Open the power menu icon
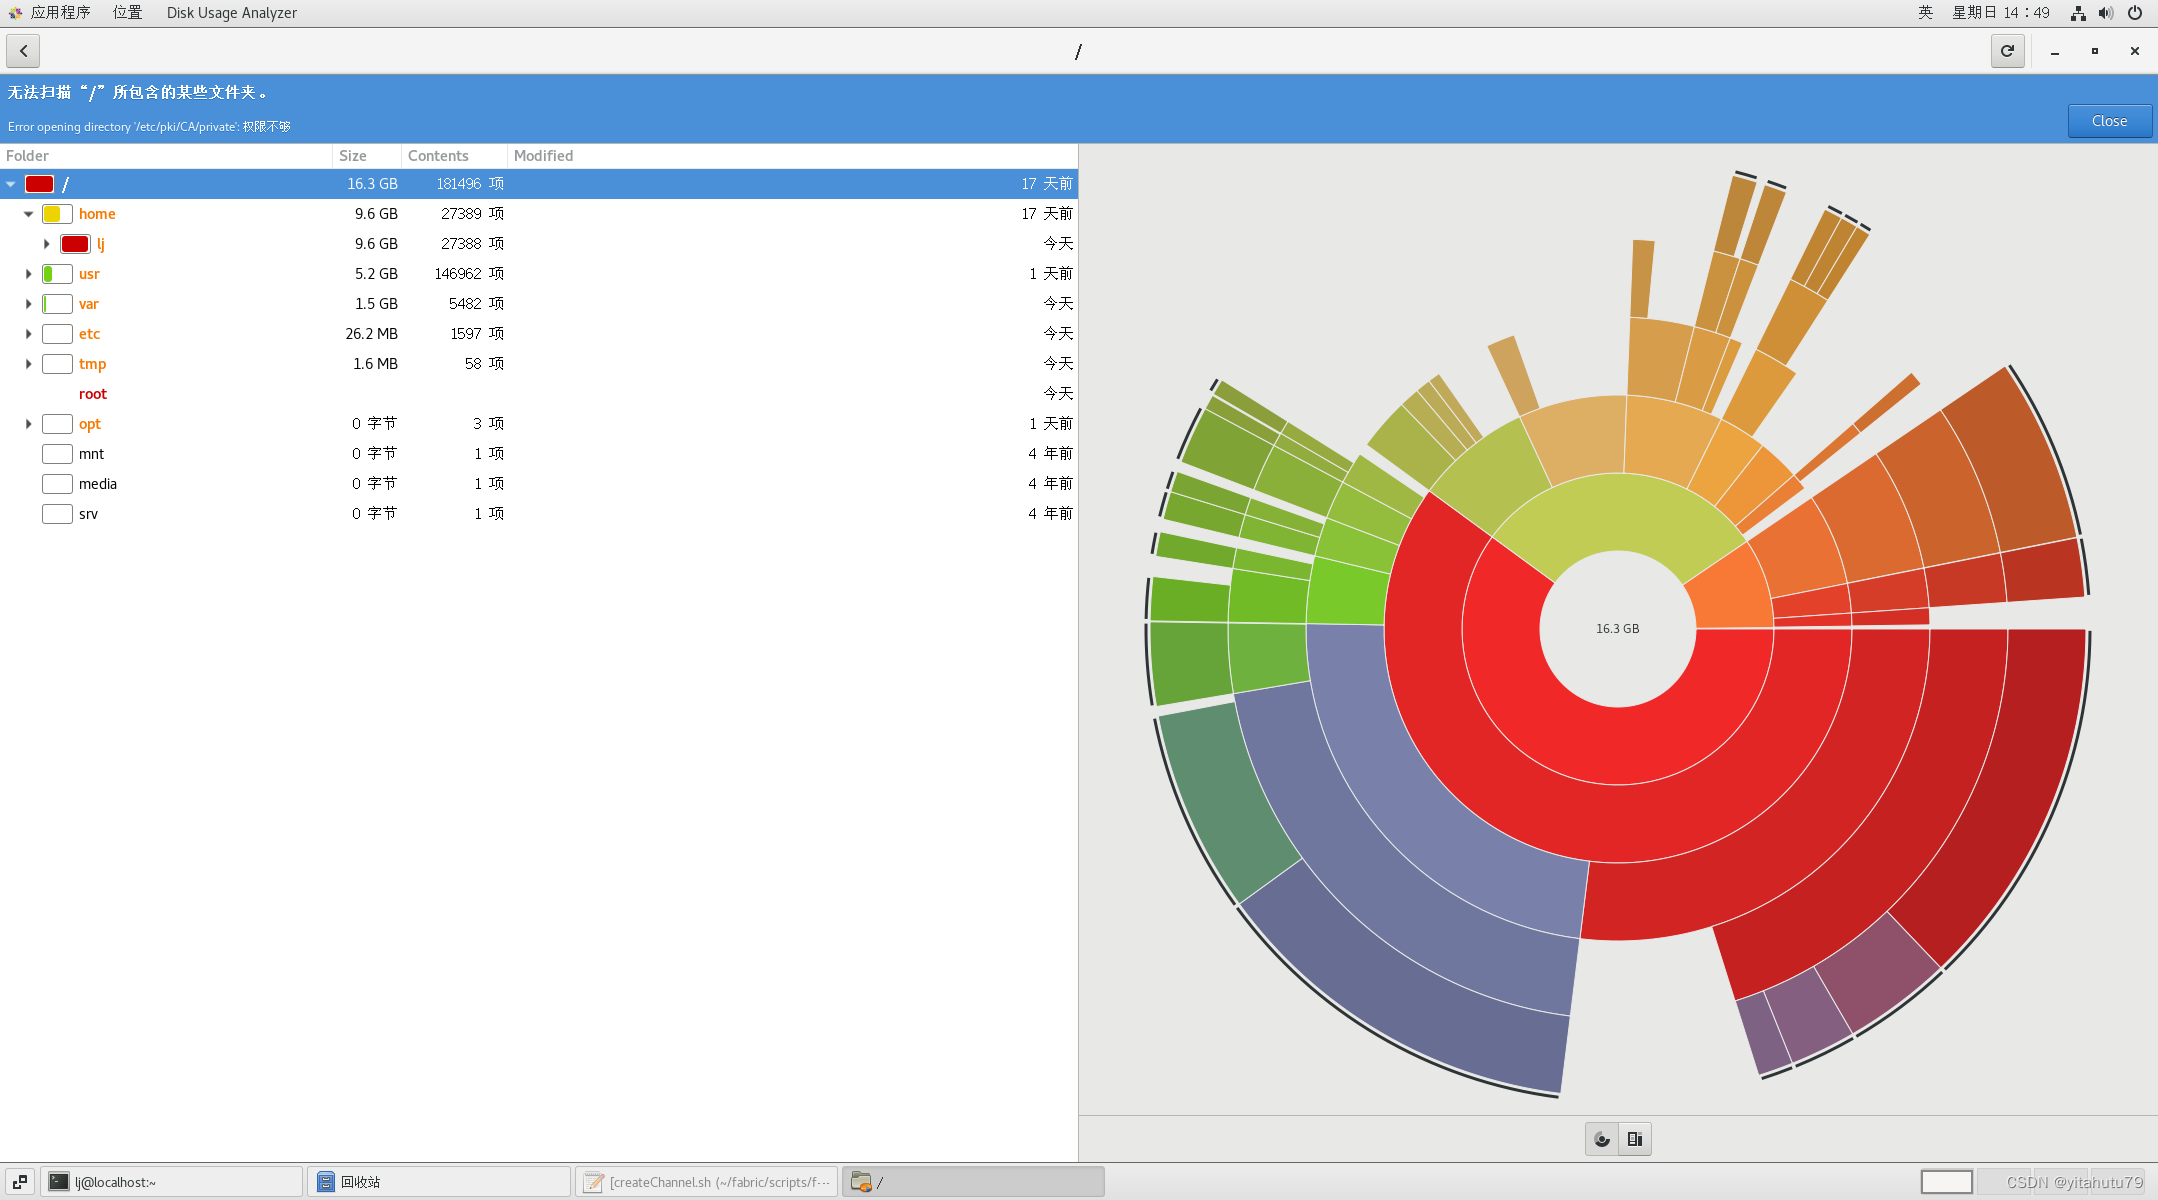Viewport: 2158px width, 1200px height. point(2135,13)
